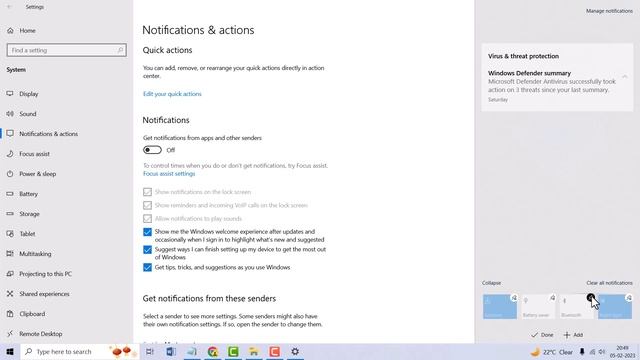640x360 pixels.
Task: Click the Settings back arrow
Action: click(x=9, y=7)
